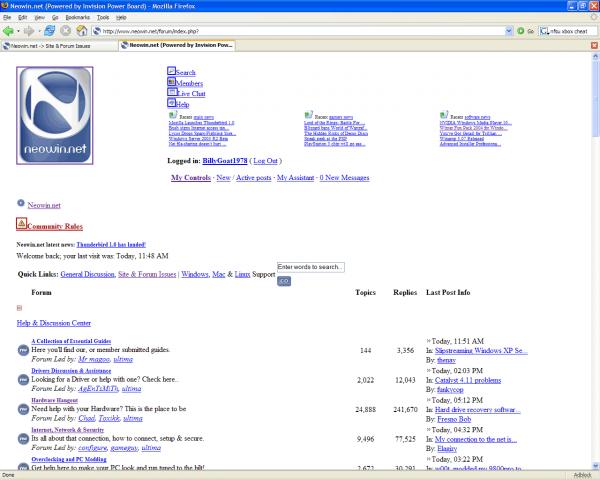
Task: Open the Go menu
Action: (x=55, y=17)
